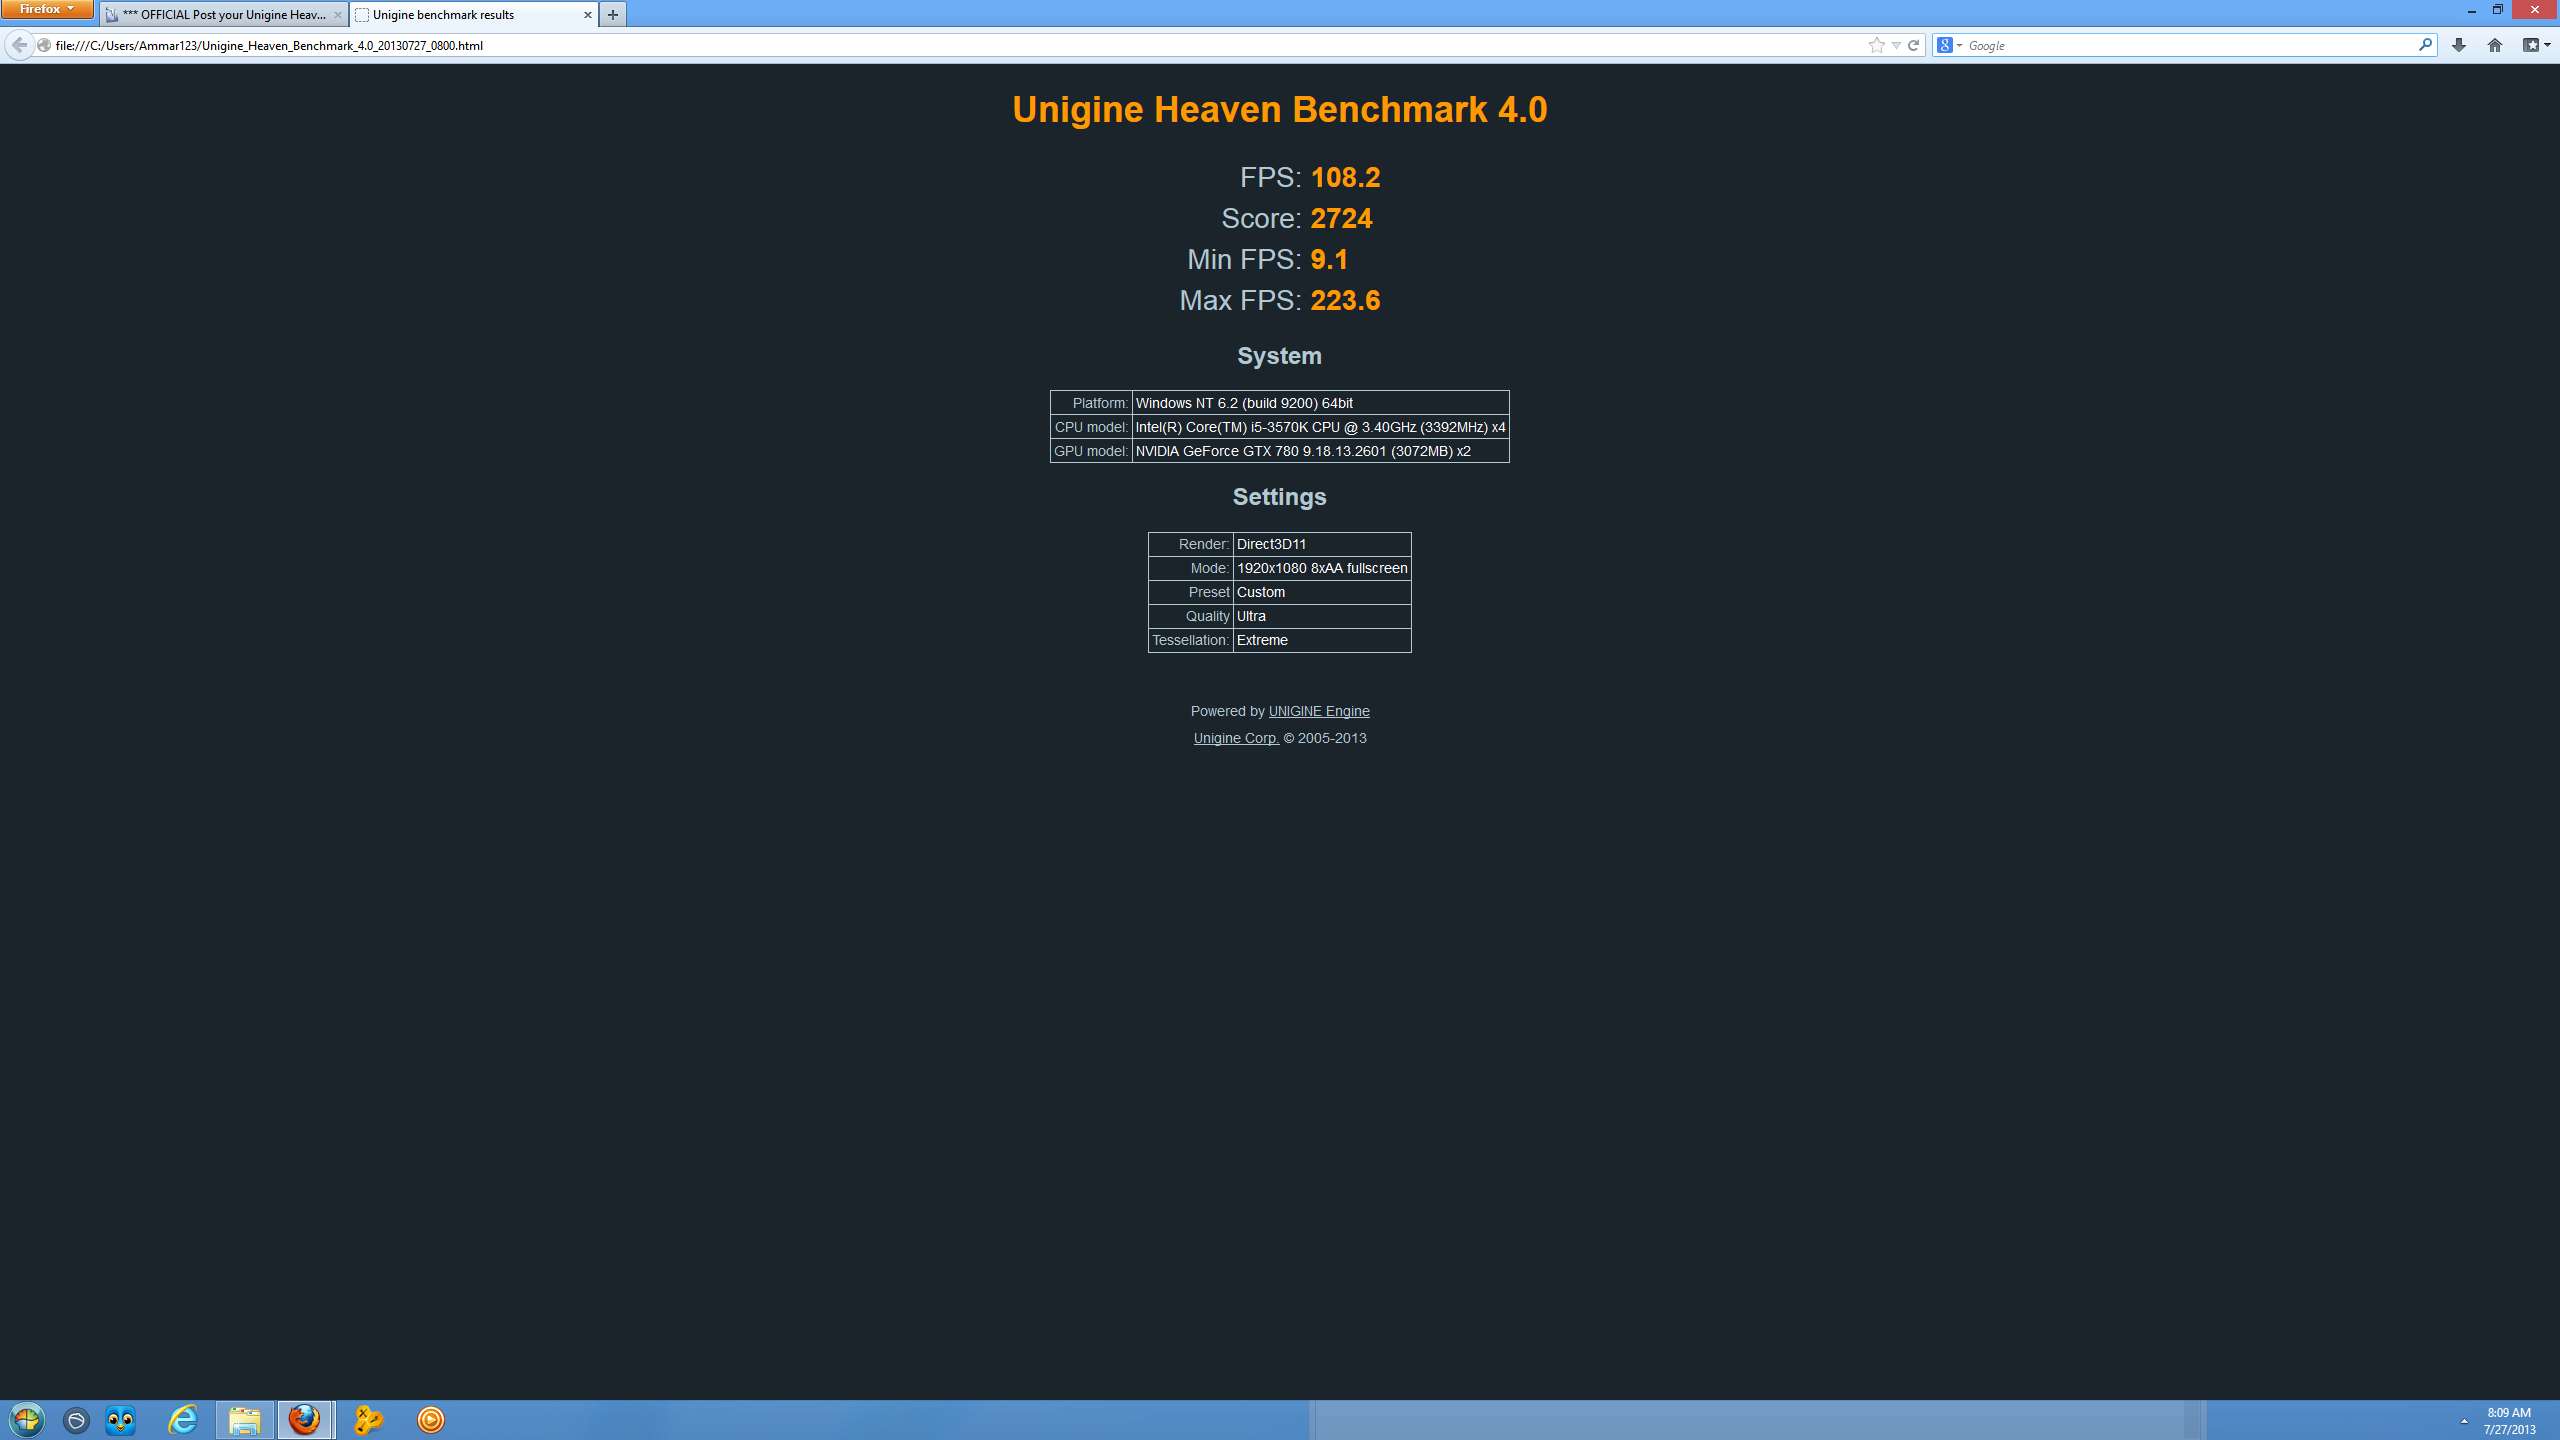
Task: Minimize the Firefox window
Action: (x=2471, y=10)
